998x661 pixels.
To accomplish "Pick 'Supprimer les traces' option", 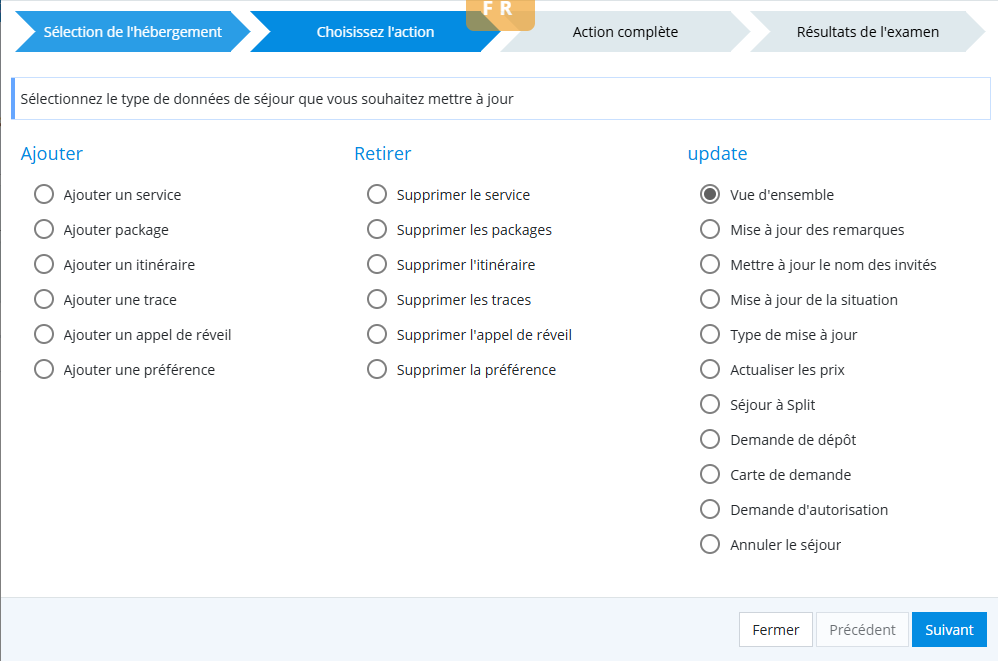I will click(377, 300).
